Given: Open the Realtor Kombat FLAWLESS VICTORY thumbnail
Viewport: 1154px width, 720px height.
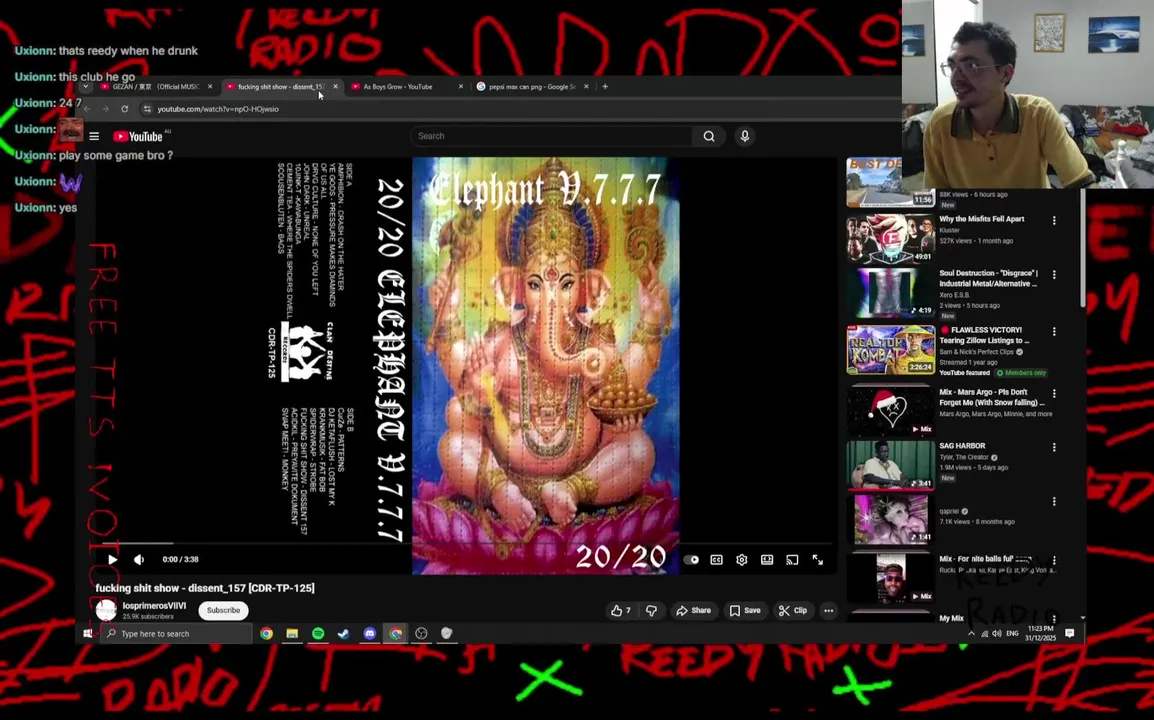Looking at the screenshot, I should point(891,349).
